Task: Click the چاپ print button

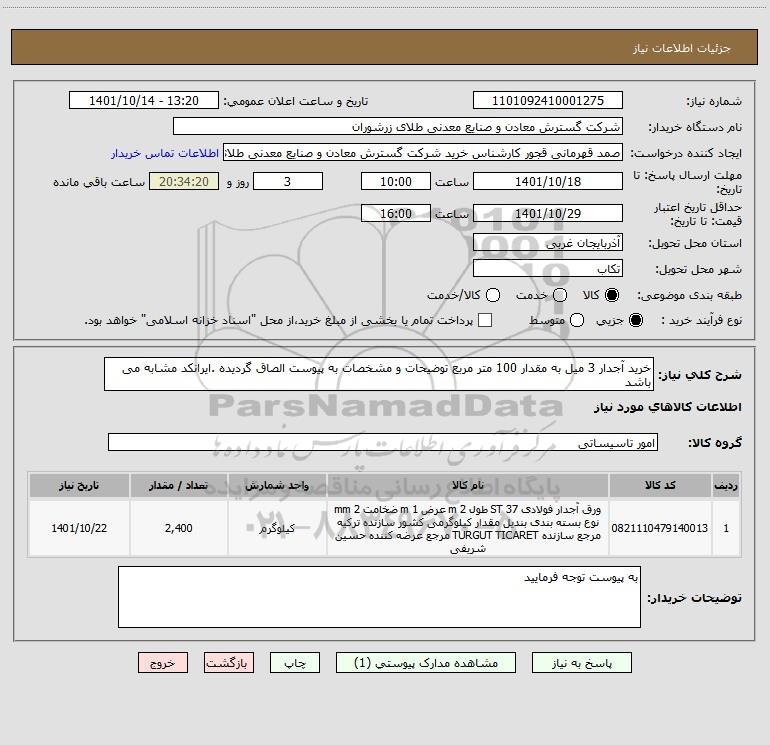Action: pyautogui.click(x=295, y=662)
